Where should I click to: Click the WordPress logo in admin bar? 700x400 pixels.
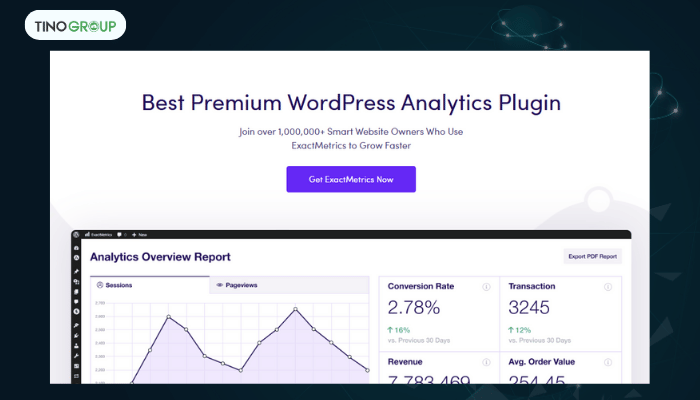[76, 234]
